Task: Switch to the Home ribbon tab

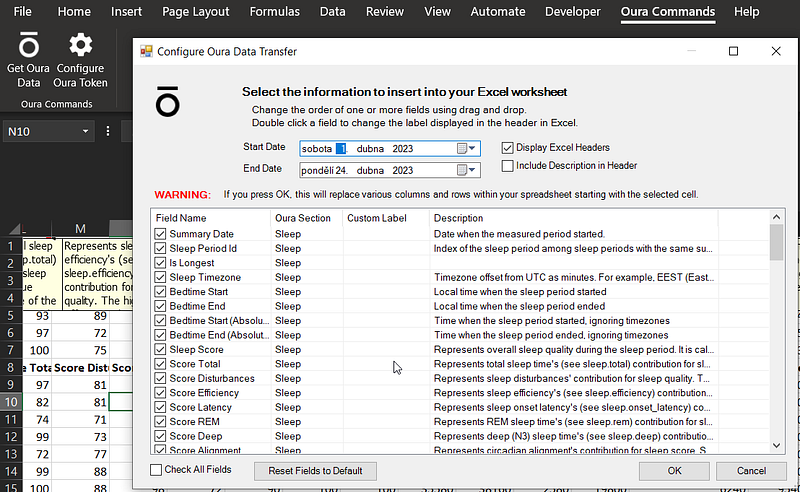Action: (74, 11)
